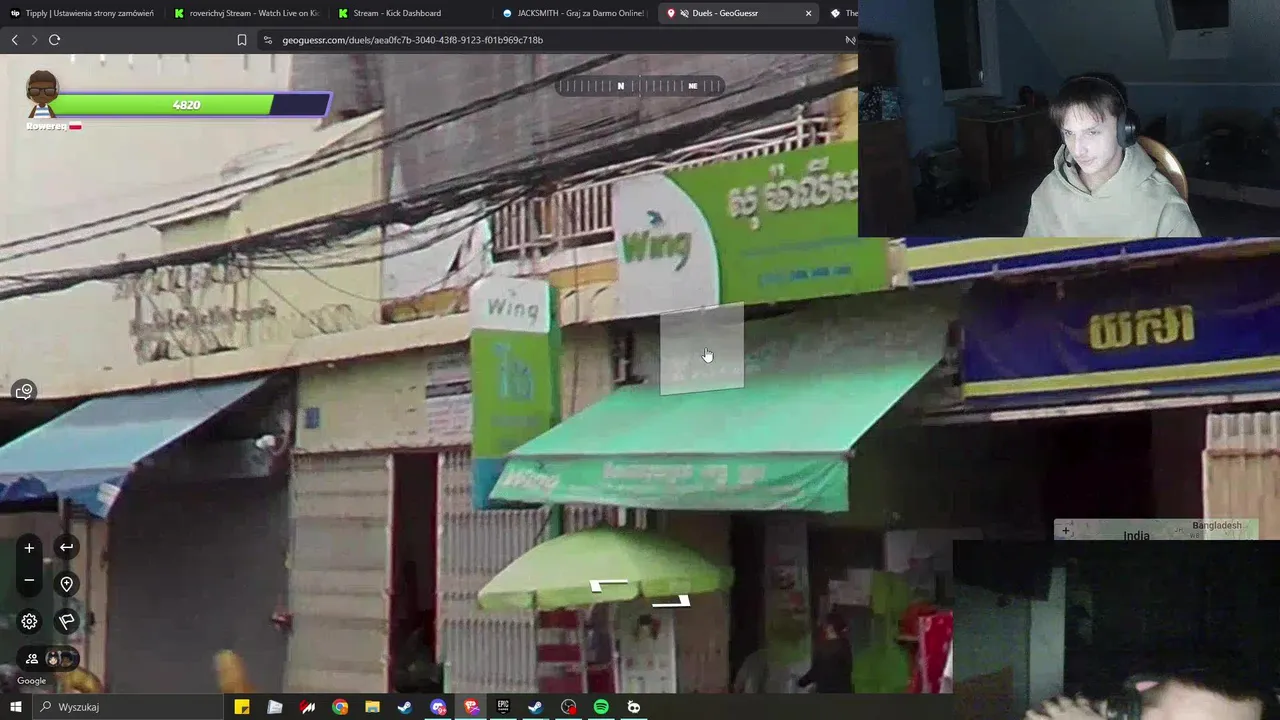1280x720 pixels.
Task: Zoom out the street view with minus button
Action: [29, 580]
